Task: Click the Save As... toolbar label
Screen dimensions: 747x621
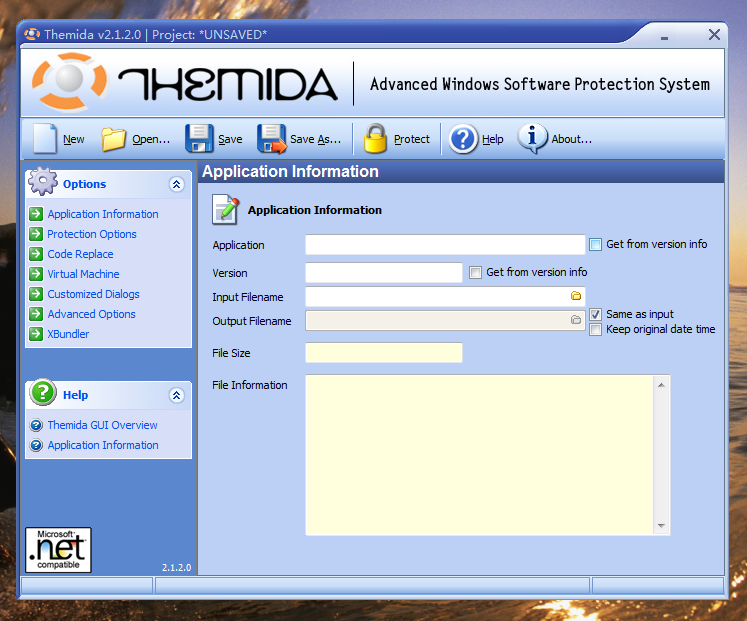Action: (x=315, y=139)
